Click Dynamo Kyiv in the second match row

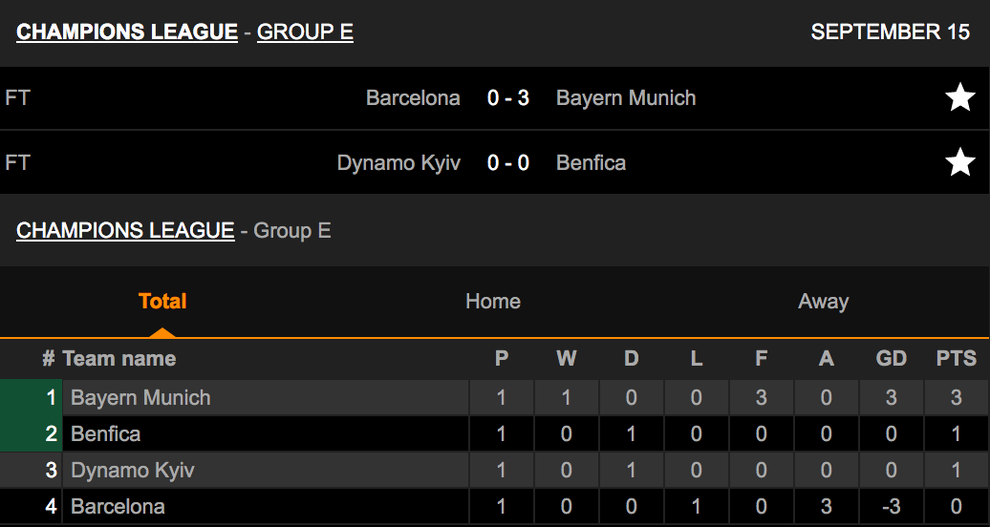[399, 162]
